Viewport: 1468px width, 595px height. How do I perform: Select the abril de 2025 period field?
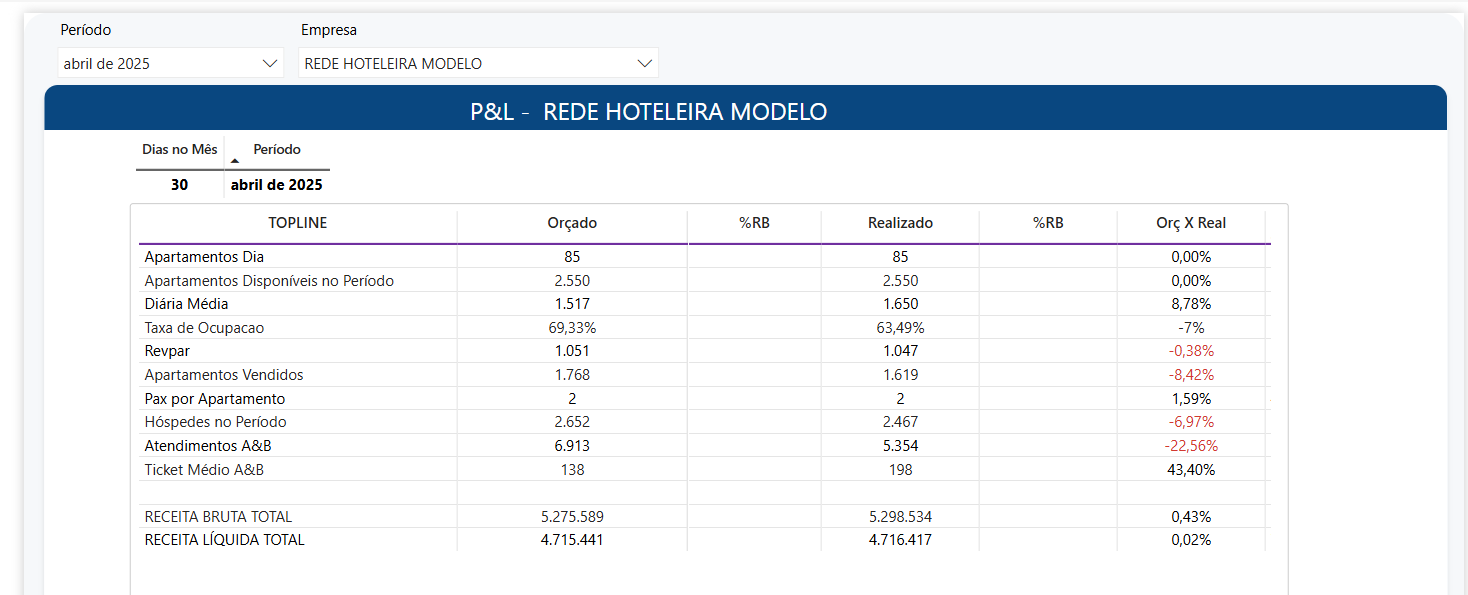click(171, 63)
